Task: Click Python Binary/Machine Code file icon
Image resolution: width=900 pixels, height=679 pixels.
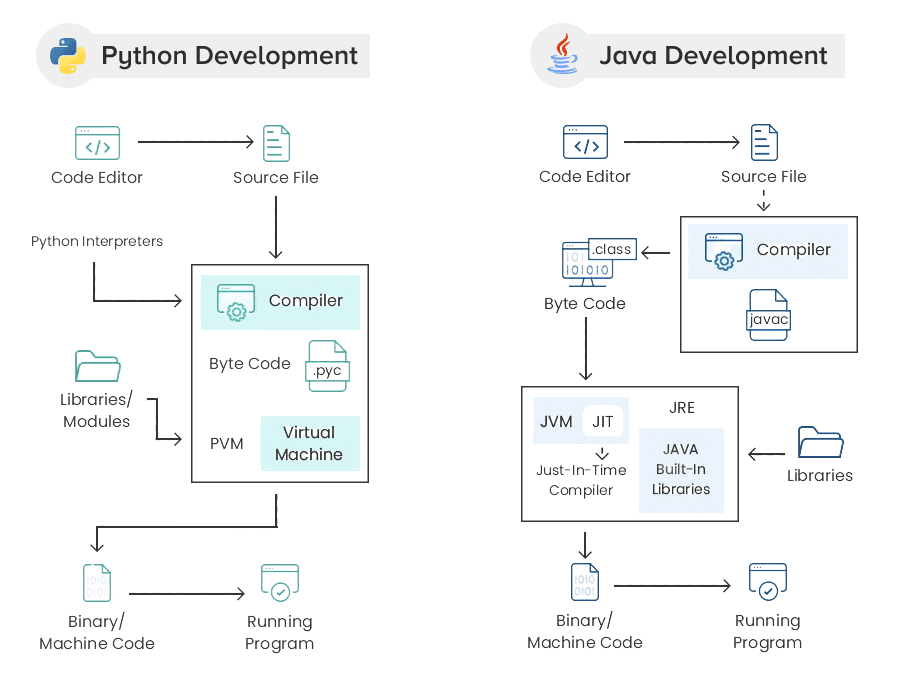Action: [x=97, y=583]
